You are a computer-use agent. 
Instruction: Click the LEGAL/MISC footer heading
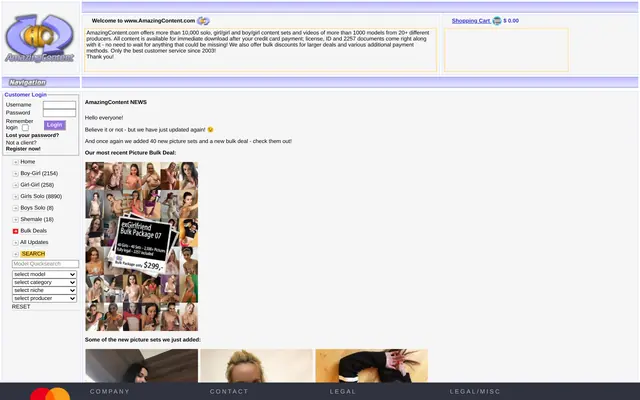click(475, 391)
